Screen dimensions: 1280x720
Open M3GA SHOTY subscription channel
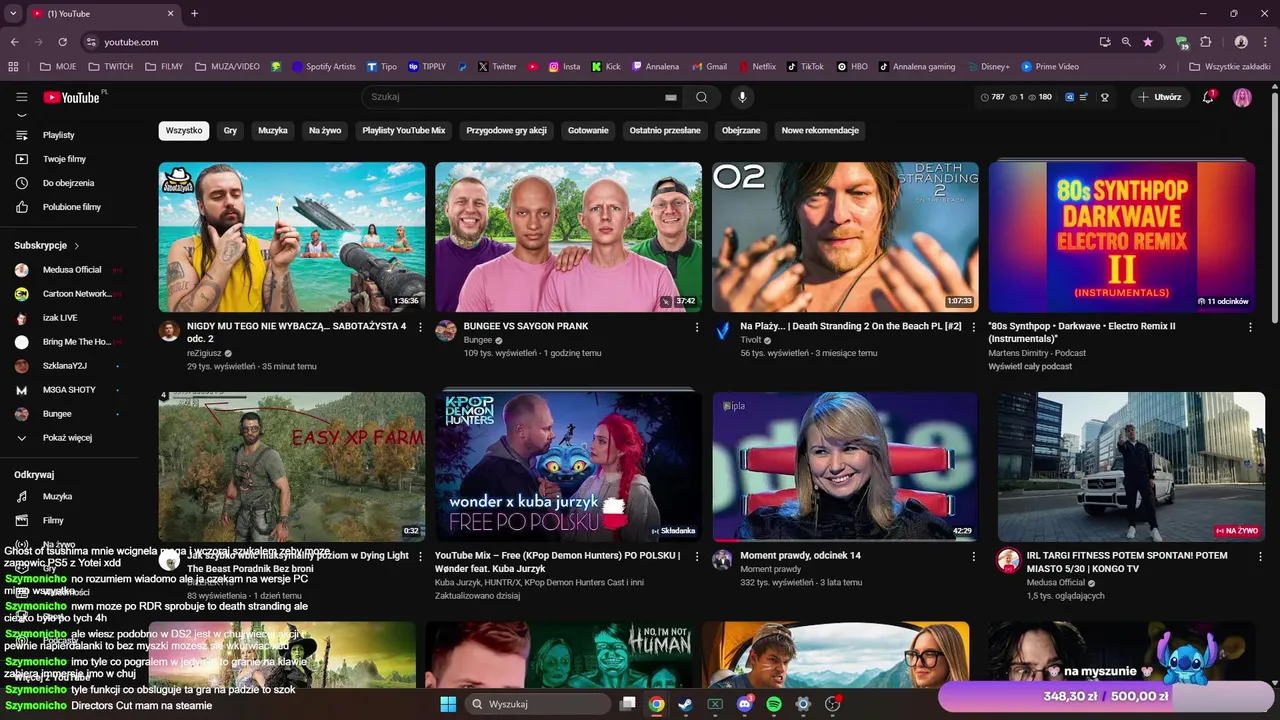click(x=68, y=390)
